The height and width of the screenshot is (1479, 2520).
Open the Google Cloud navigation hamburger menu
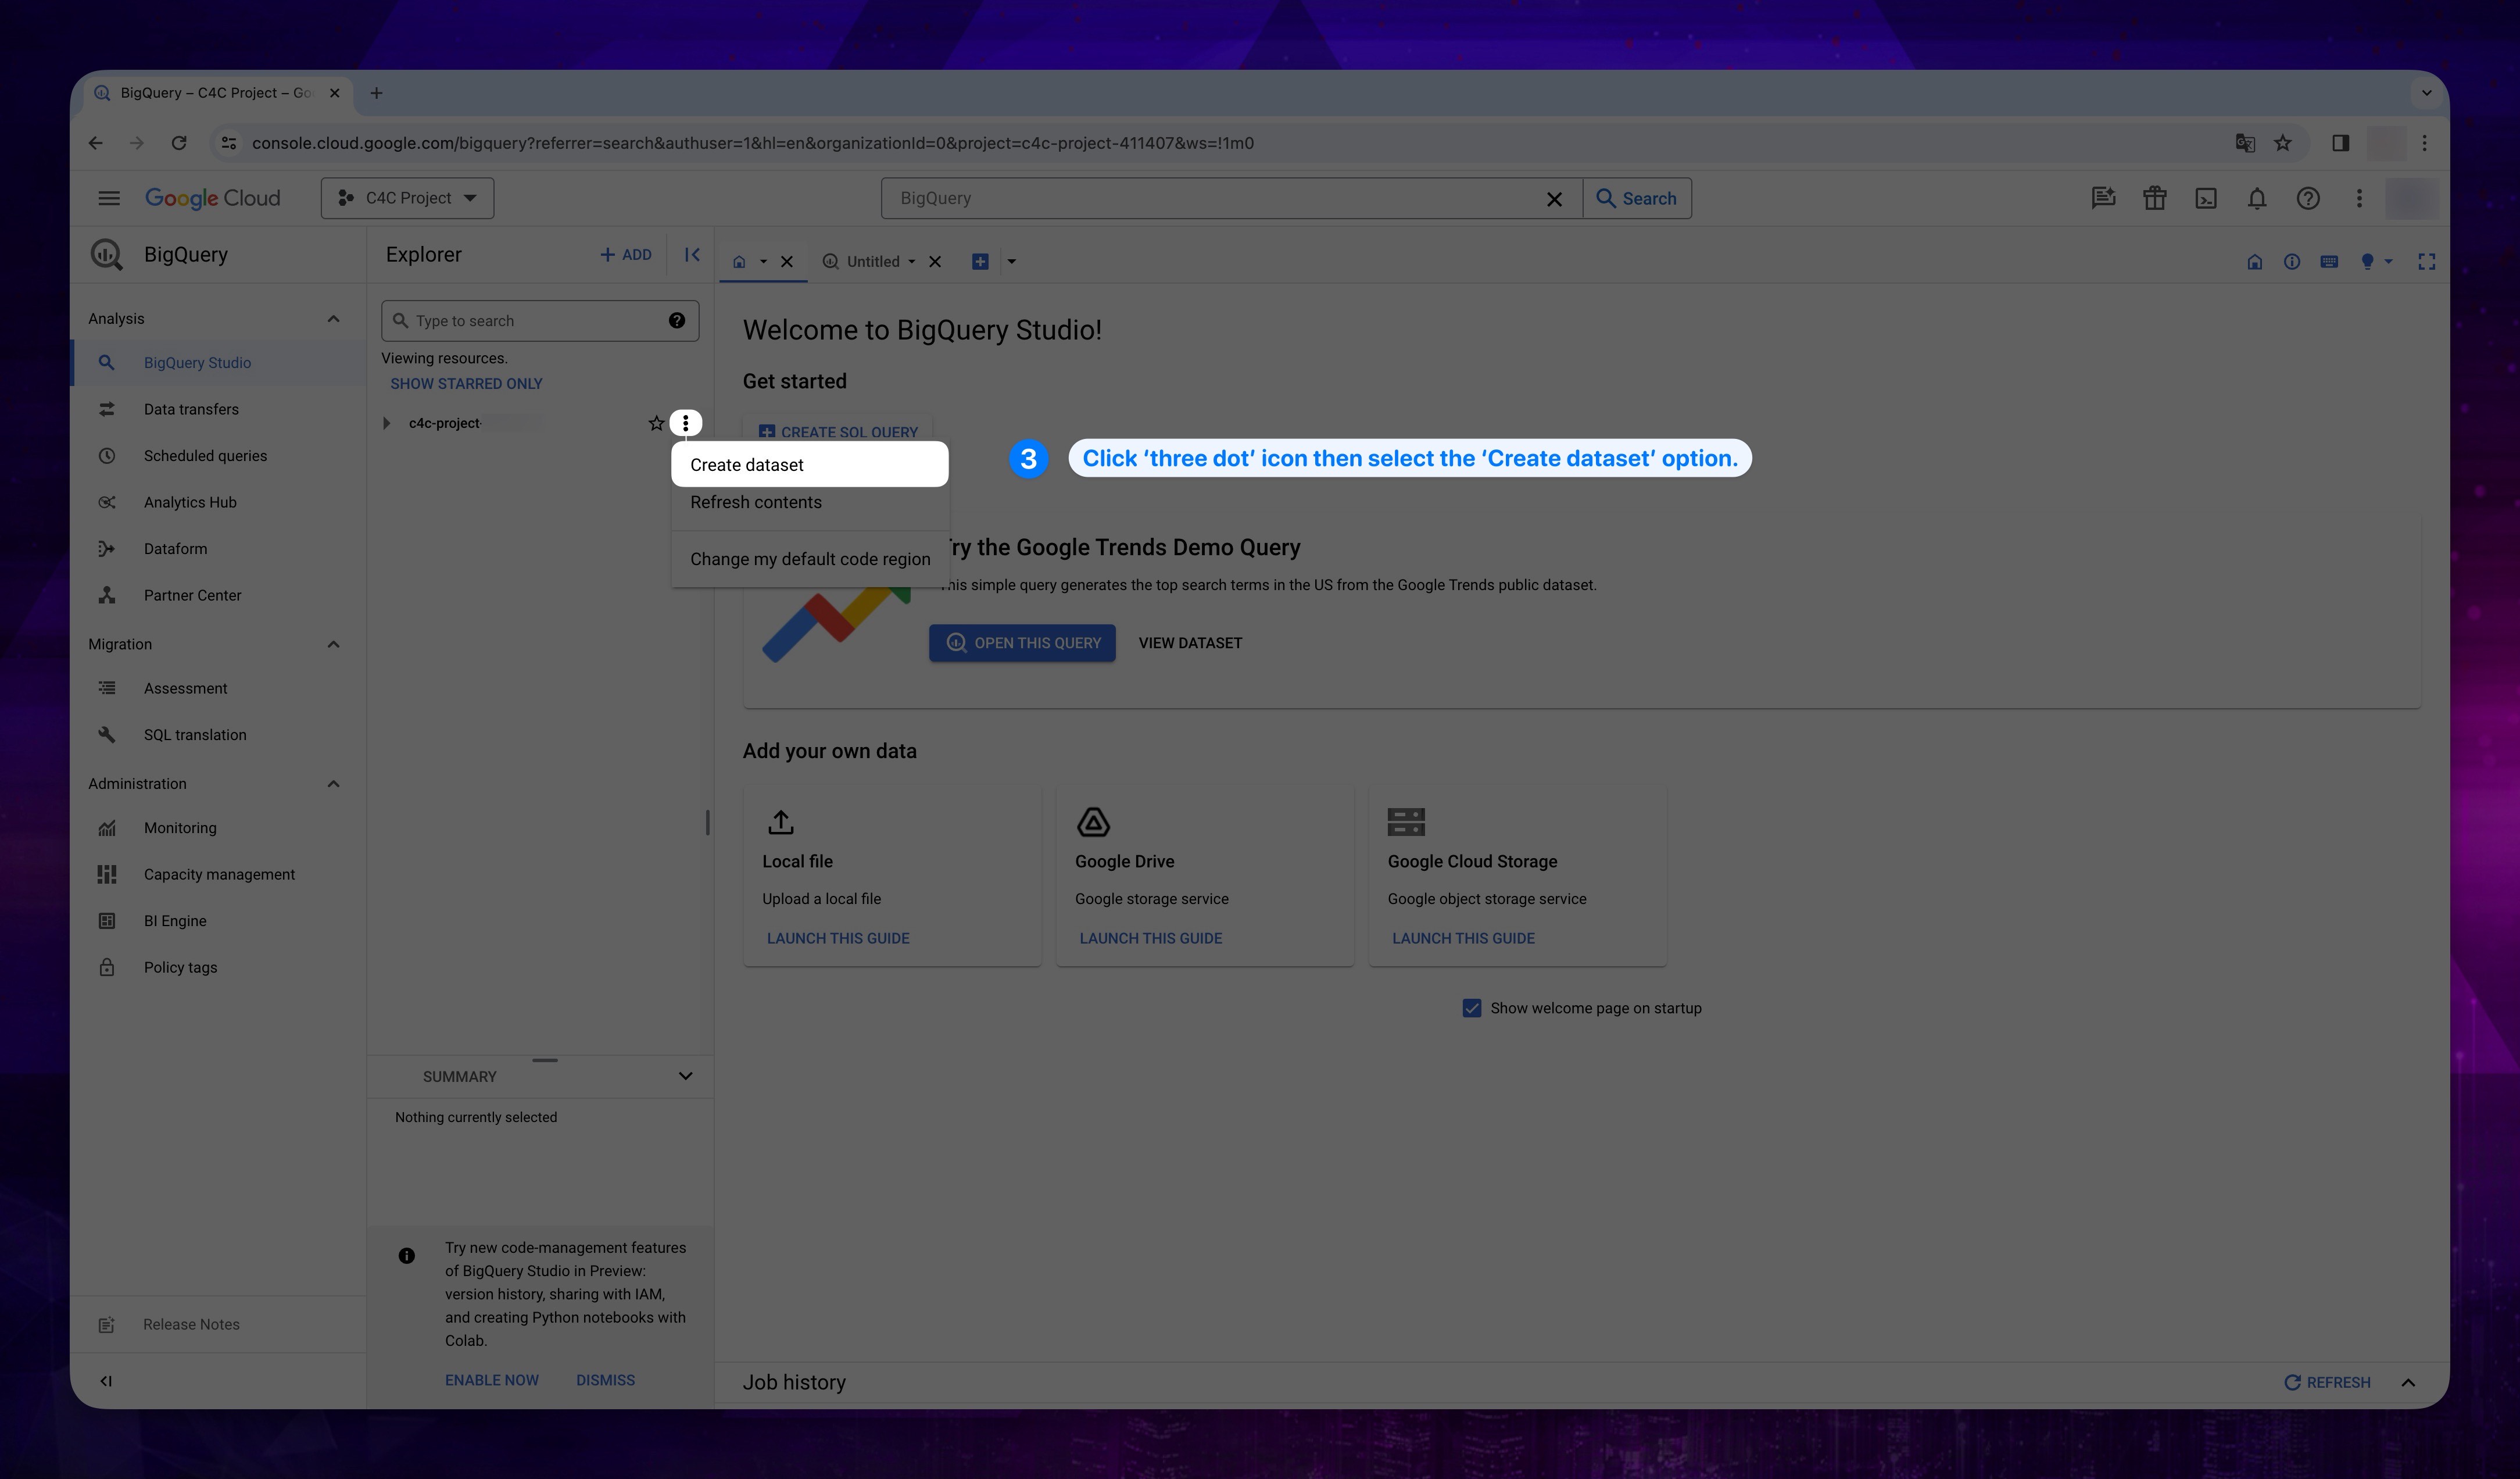click(109, 198)
